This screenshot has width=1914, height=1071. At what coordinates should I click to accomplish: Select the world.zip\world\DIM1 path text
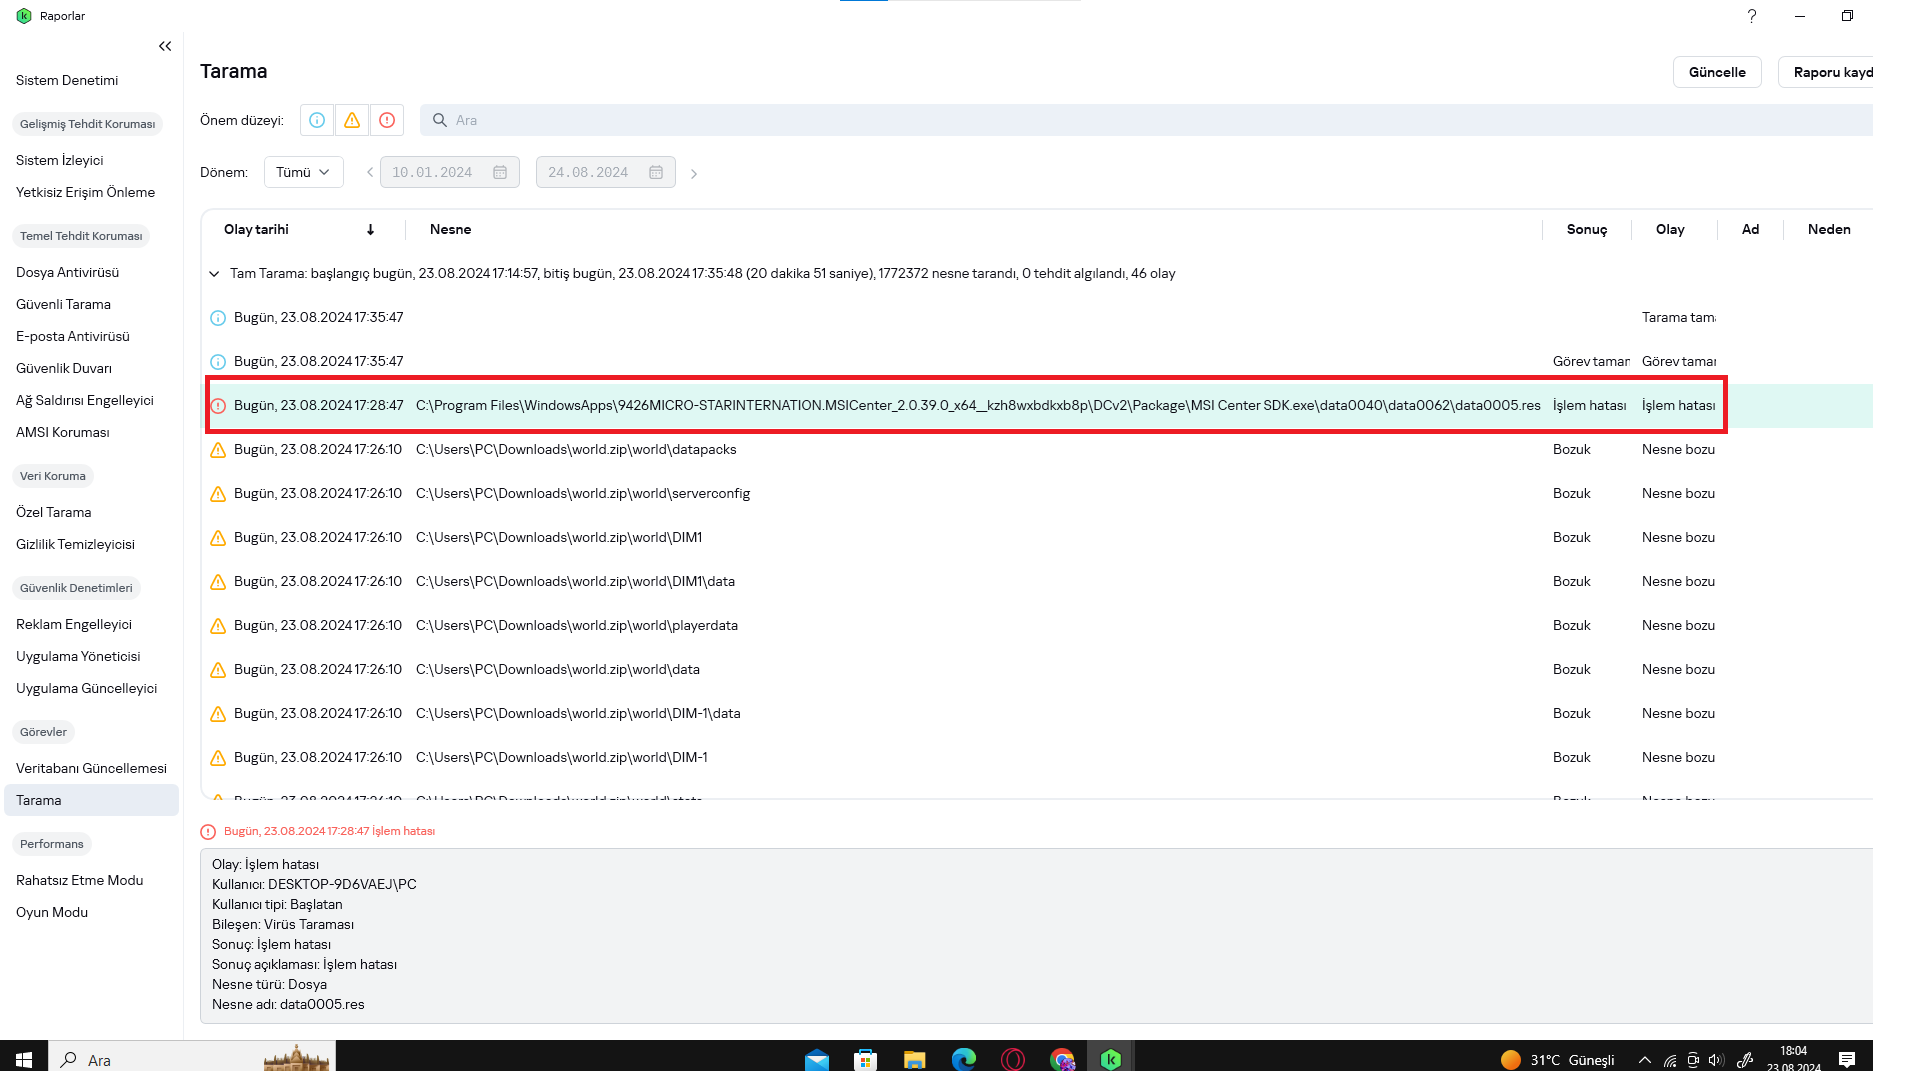[x=559, y=538]
